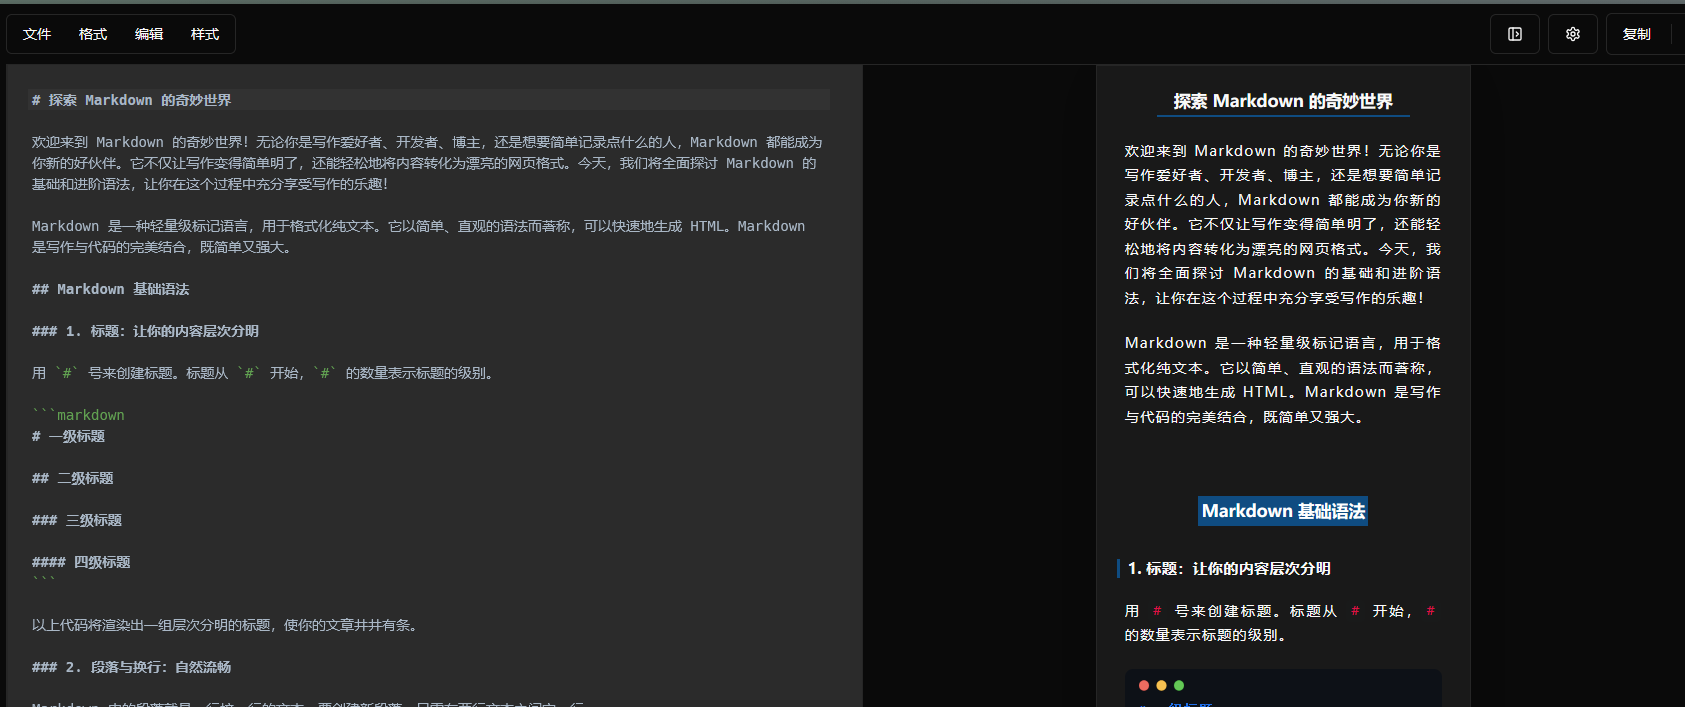
Task: Click editor paragraph starting 'Markdown 是一种轻量级标记语言'
Action: click(x=418, y=236)
